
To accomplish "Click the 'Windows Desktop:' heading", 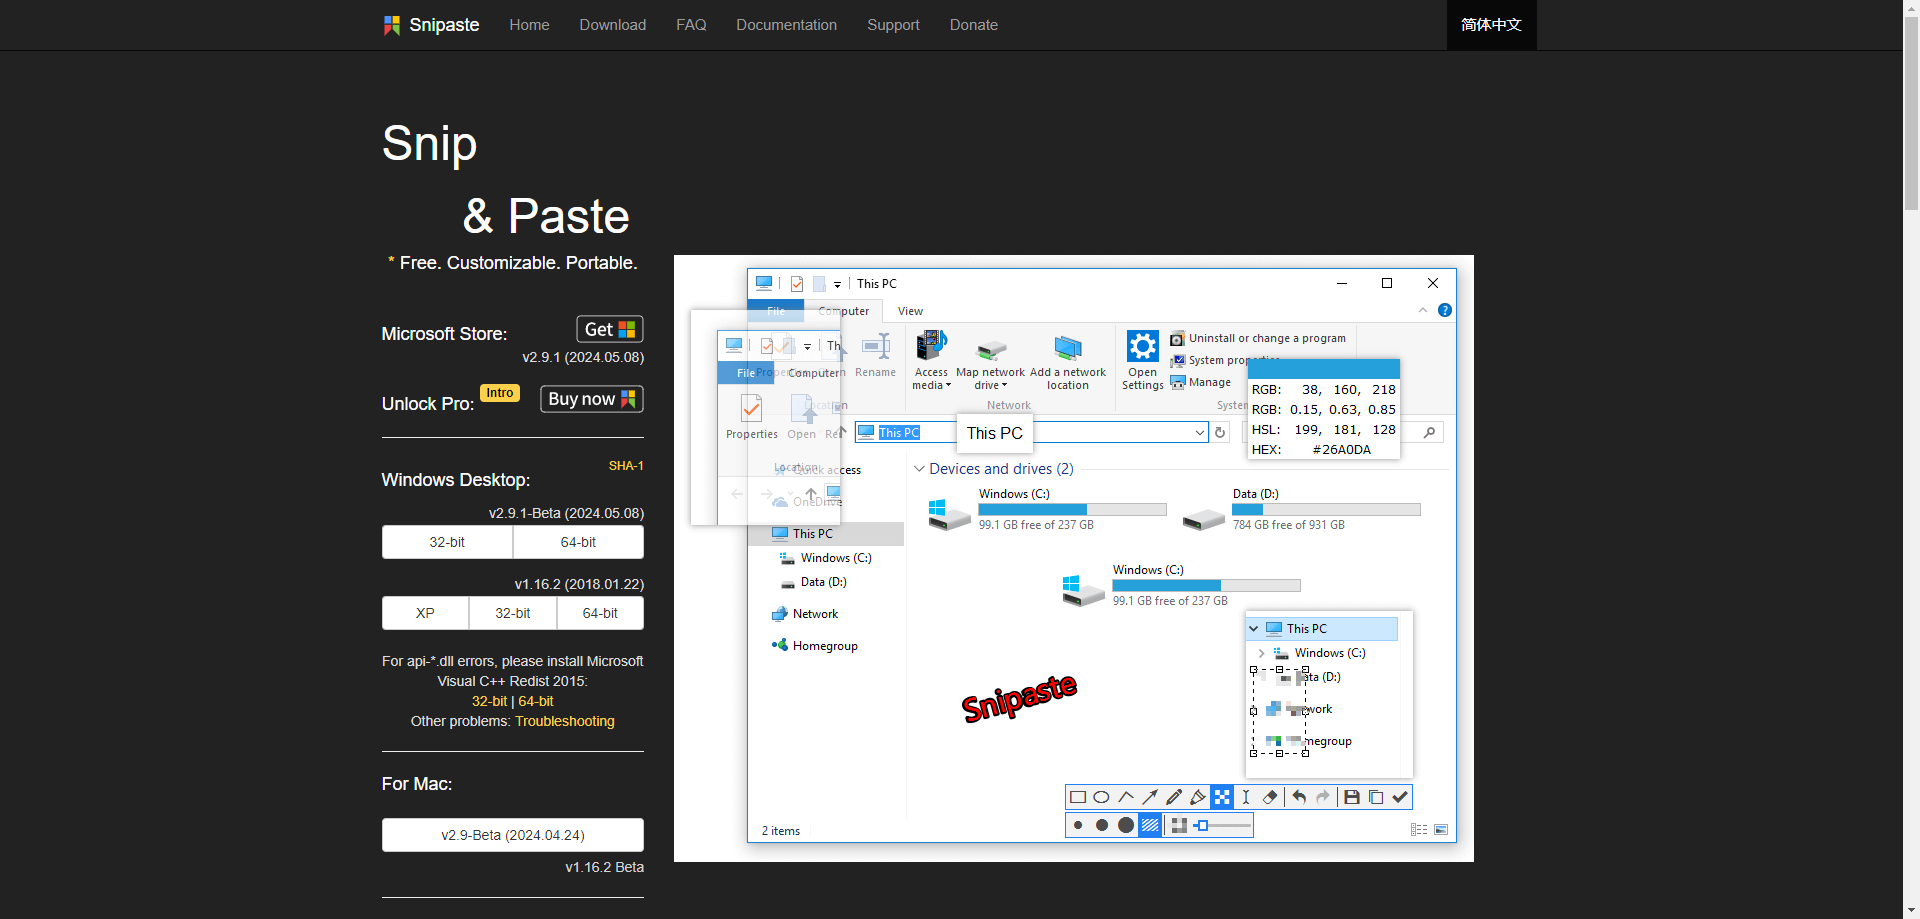I will (x=456, y=480).
